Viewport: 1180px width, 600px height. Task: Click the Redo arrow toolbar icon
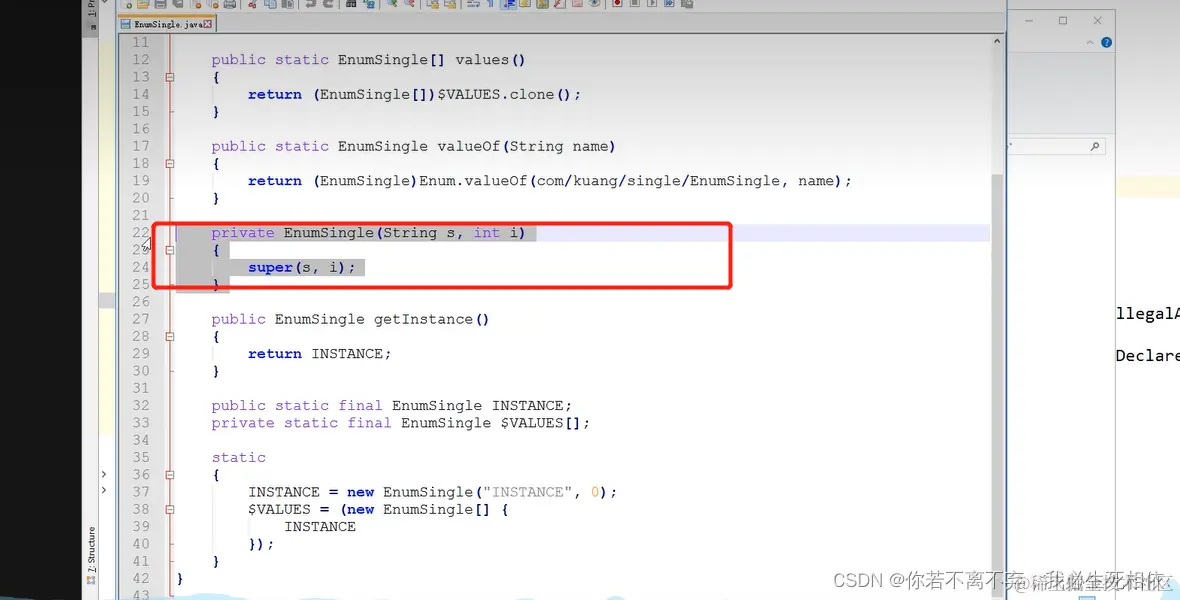point(328,4)
